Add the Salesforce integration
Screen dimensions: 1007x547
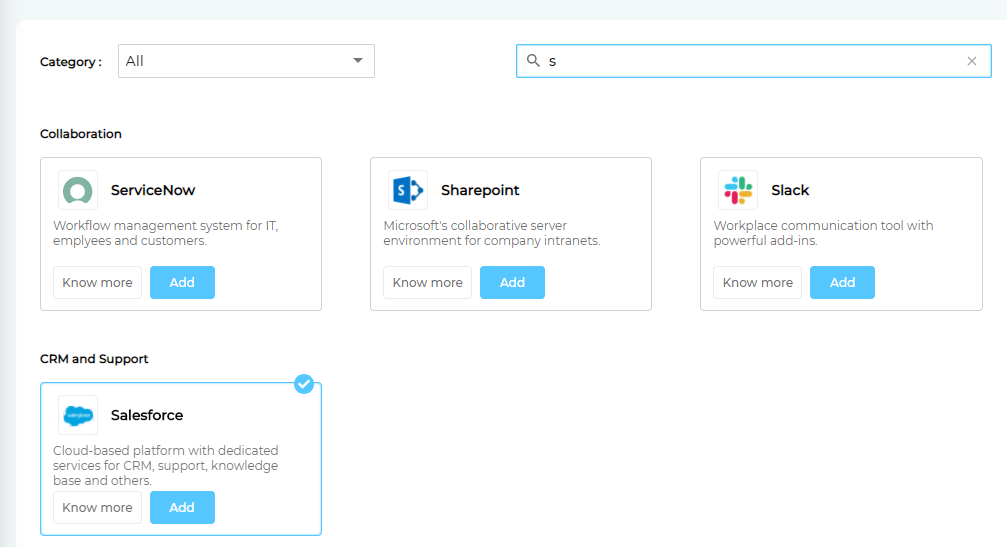182,508
